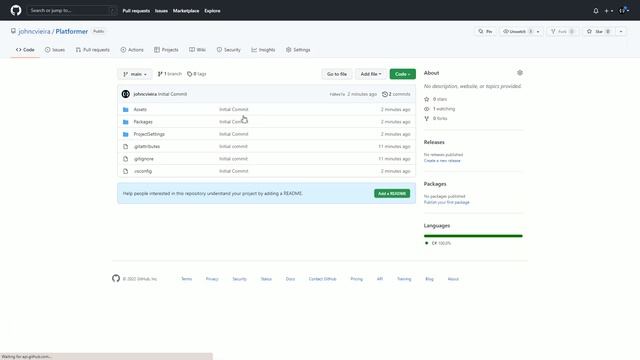Open johncvieira's avatar in commit row
The height and width of the screenshot is (360, 640).
tap(126, 94)
